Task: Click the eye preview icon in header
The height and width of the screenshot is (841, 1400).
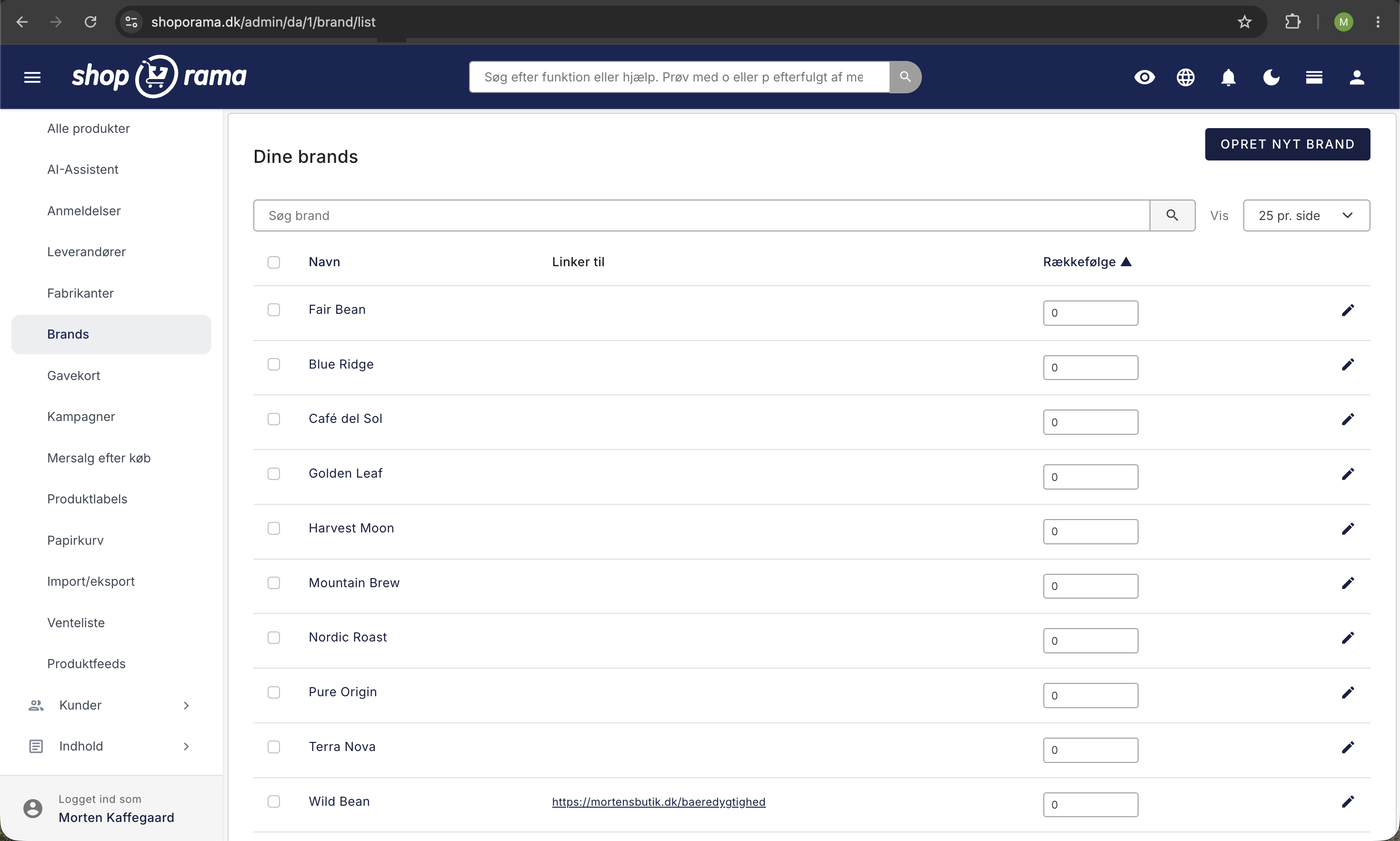Action: coord(1145,77)
